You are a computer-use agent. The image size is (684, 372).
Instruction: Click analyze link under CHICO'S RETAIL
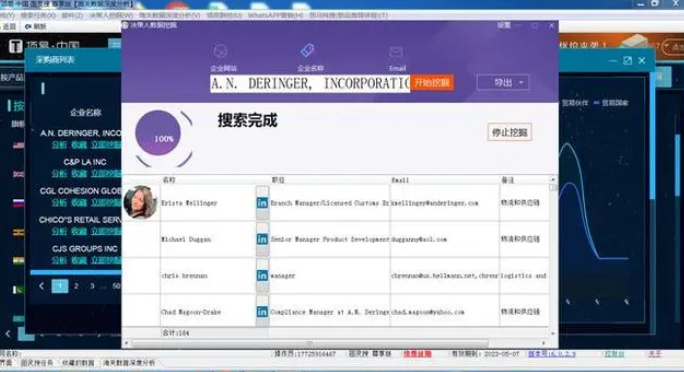point(59,231)
